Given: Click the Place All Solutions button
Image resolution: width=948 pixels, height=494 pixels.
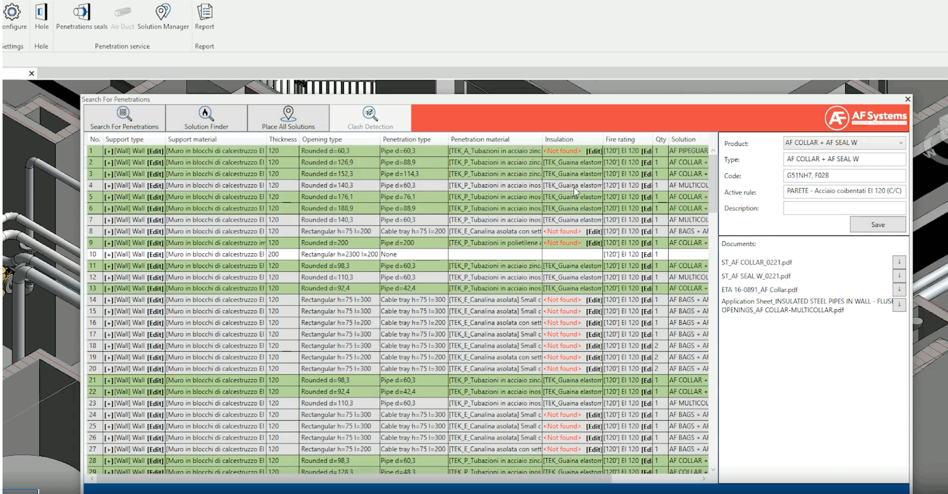Looking at the screenshot, I should pyautogui.click(x=288, y=118).
